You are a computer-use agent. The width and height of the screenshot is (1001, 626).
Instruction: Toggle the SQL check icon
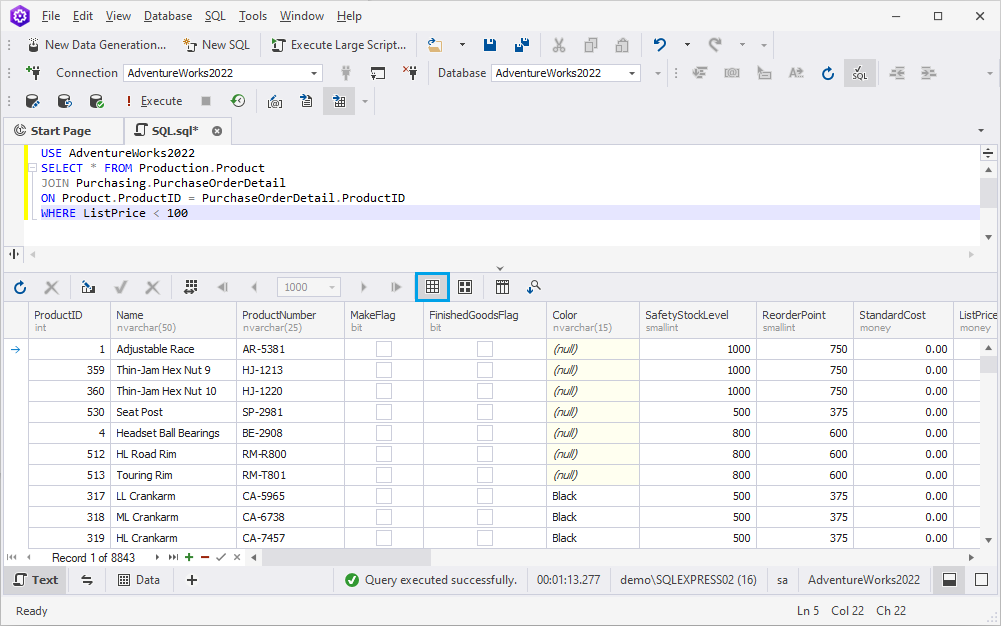click(x=860, y=73)
